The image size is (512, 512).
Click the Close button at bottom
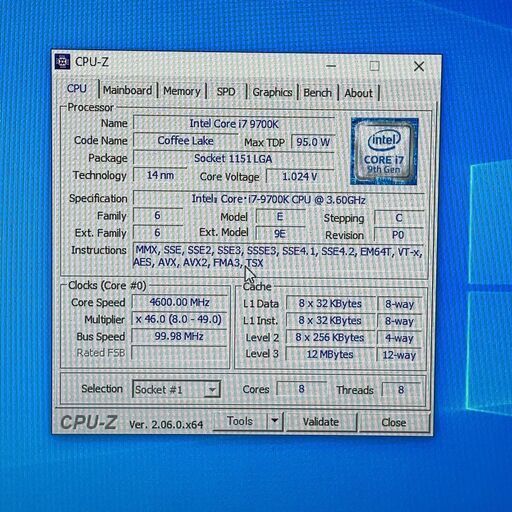point(394,423)
